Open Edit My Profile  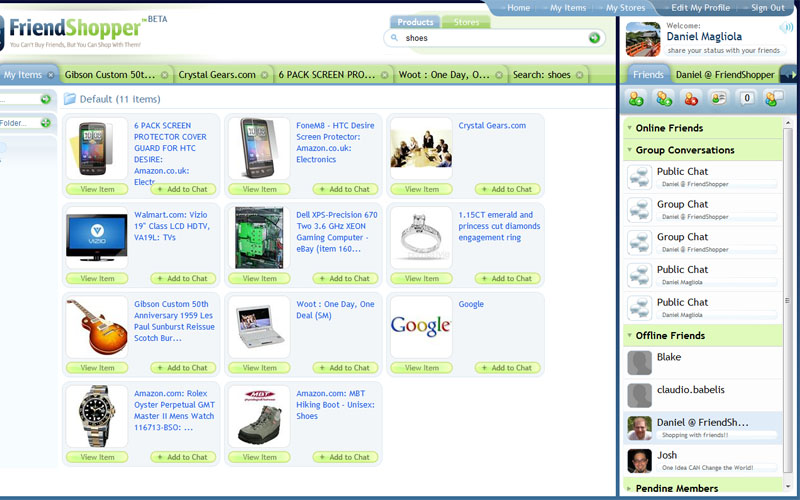click(x=701, y=8)
